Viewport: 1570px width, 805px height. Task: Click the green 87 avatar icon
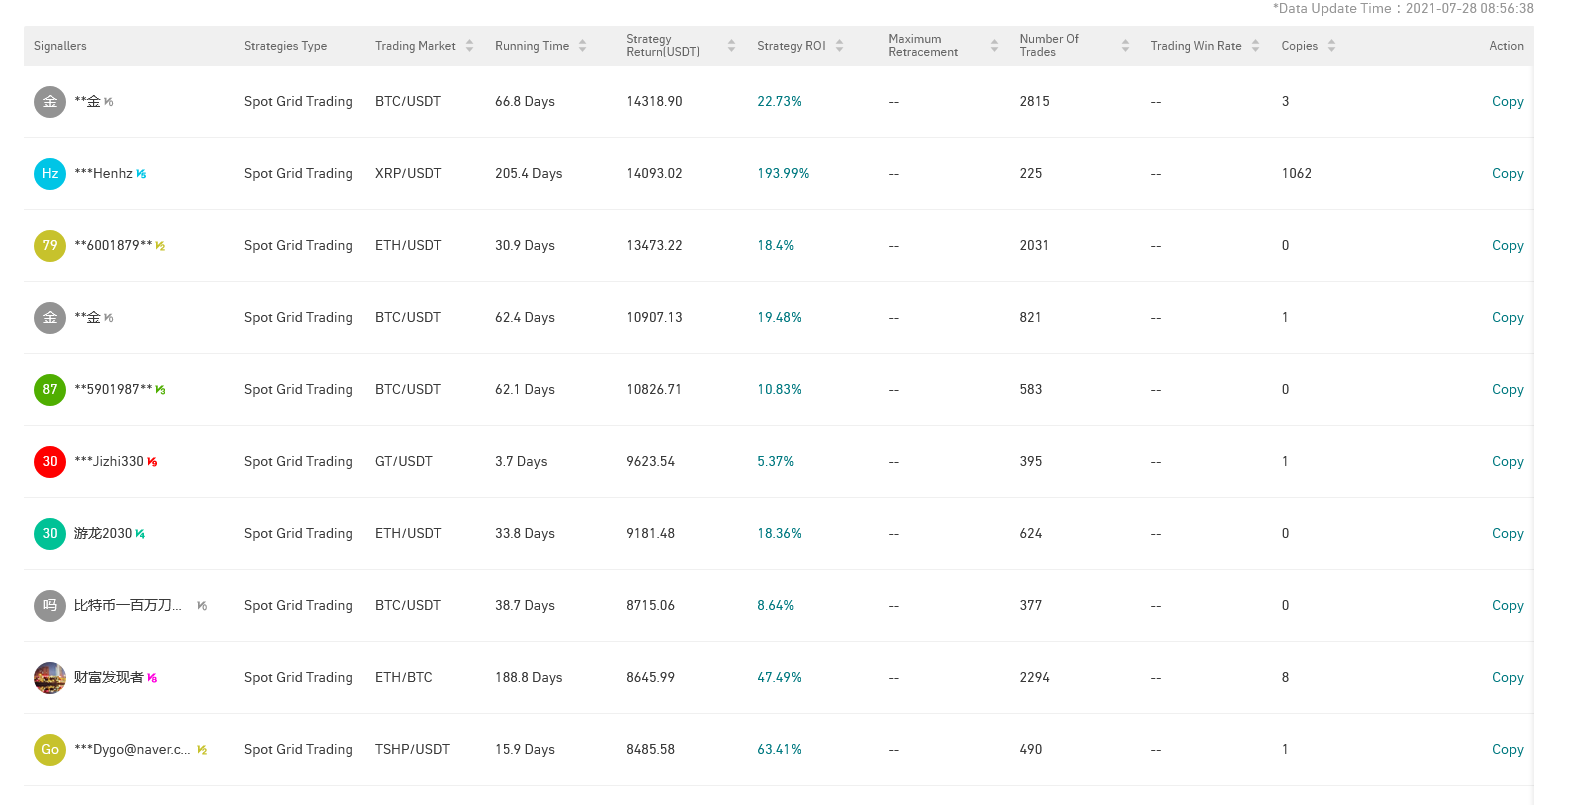(x=50, y=390)
